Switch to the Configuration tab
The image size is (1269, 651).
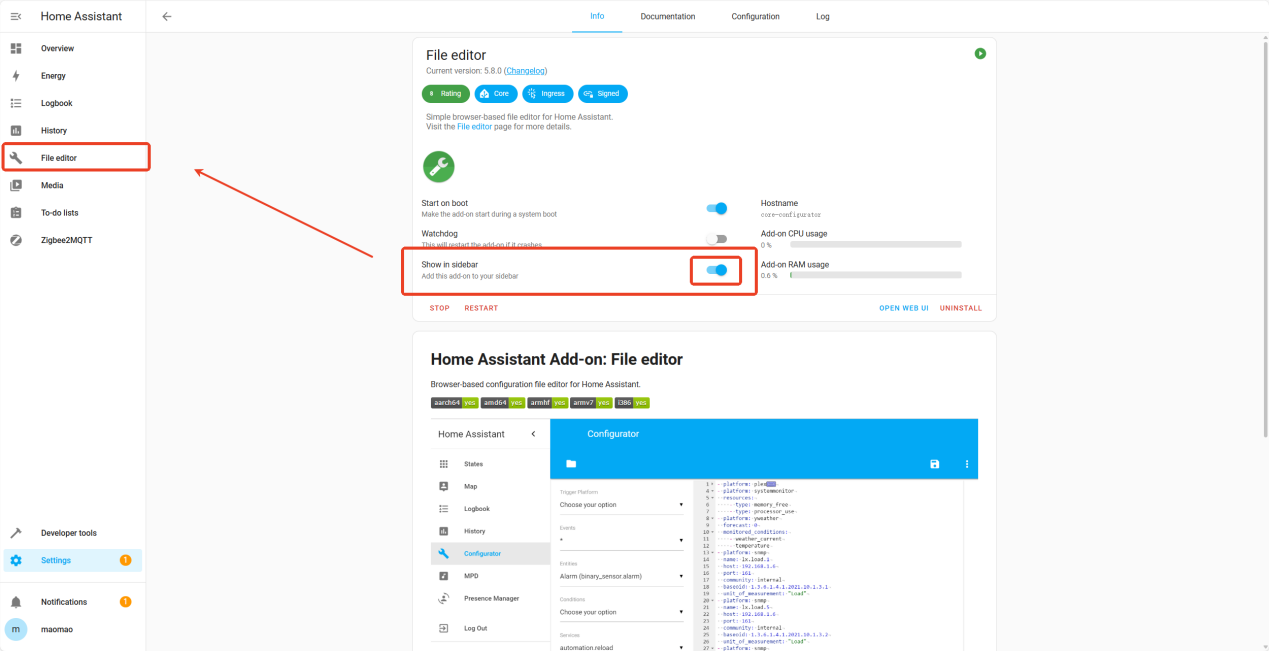click(755, 16)
